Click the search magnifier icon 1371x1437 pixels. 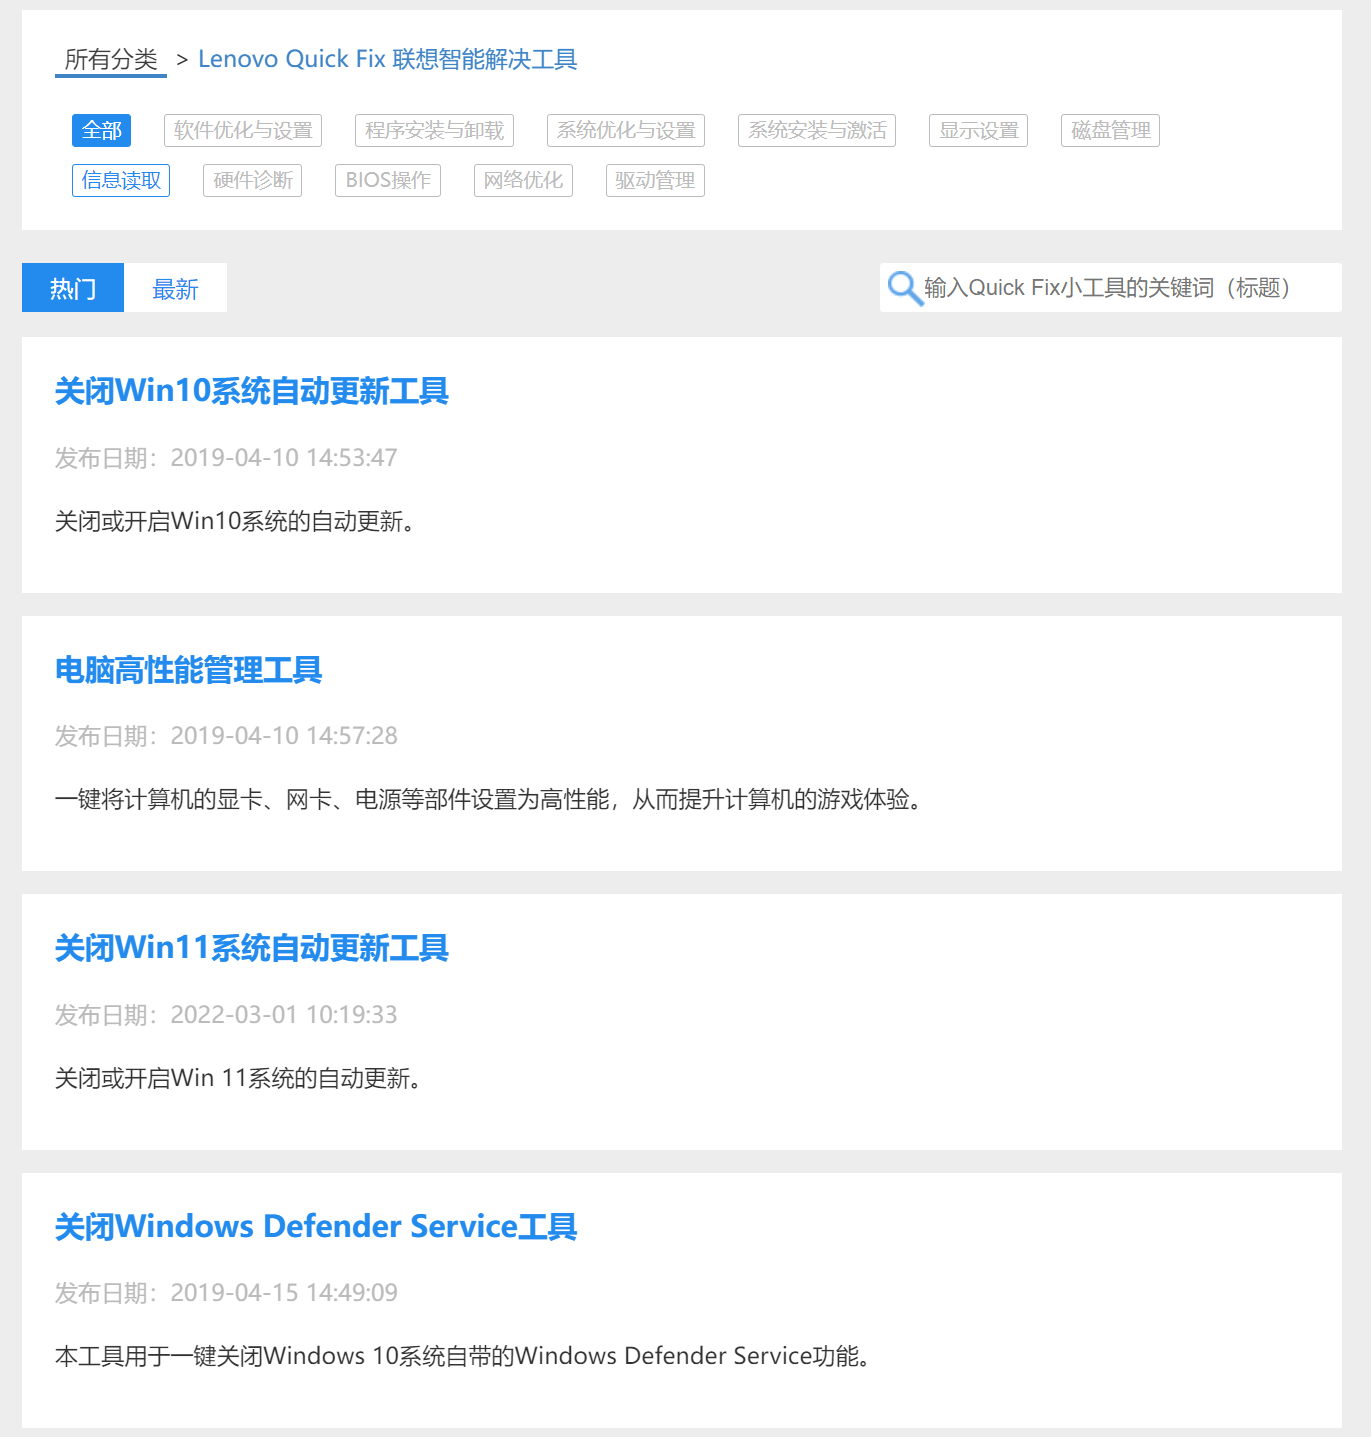[x=904, y=288]
